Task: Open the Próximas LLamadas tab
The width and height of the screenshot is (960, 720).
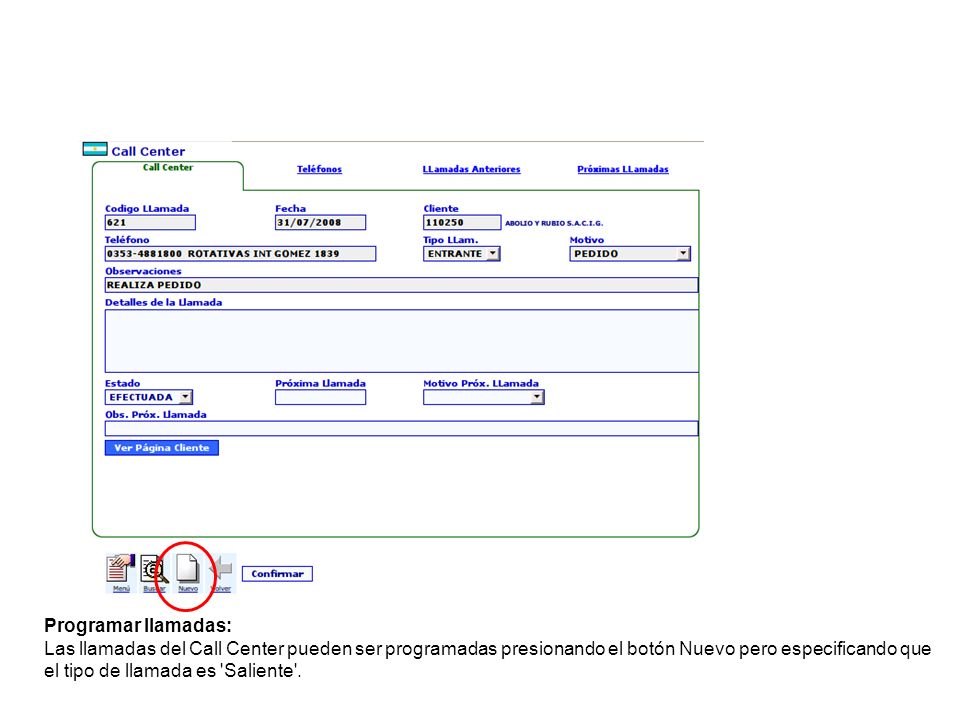Action: click(623, 169)
